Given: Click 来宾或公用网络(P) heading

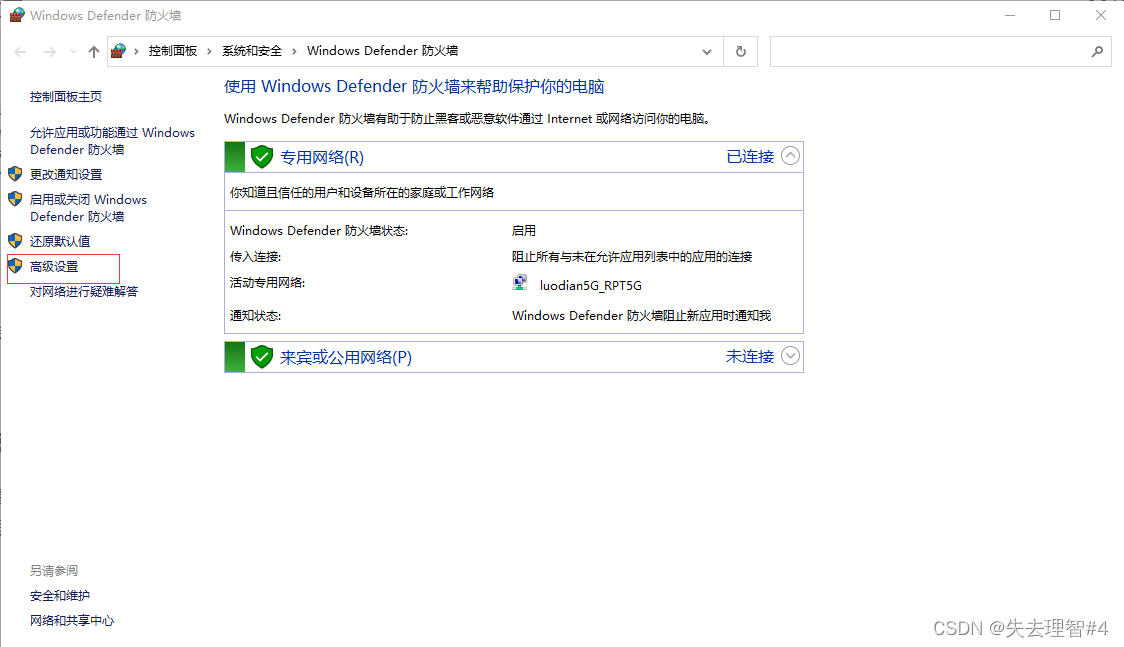Looking at the screenshot, I should (x=346, y=358).
